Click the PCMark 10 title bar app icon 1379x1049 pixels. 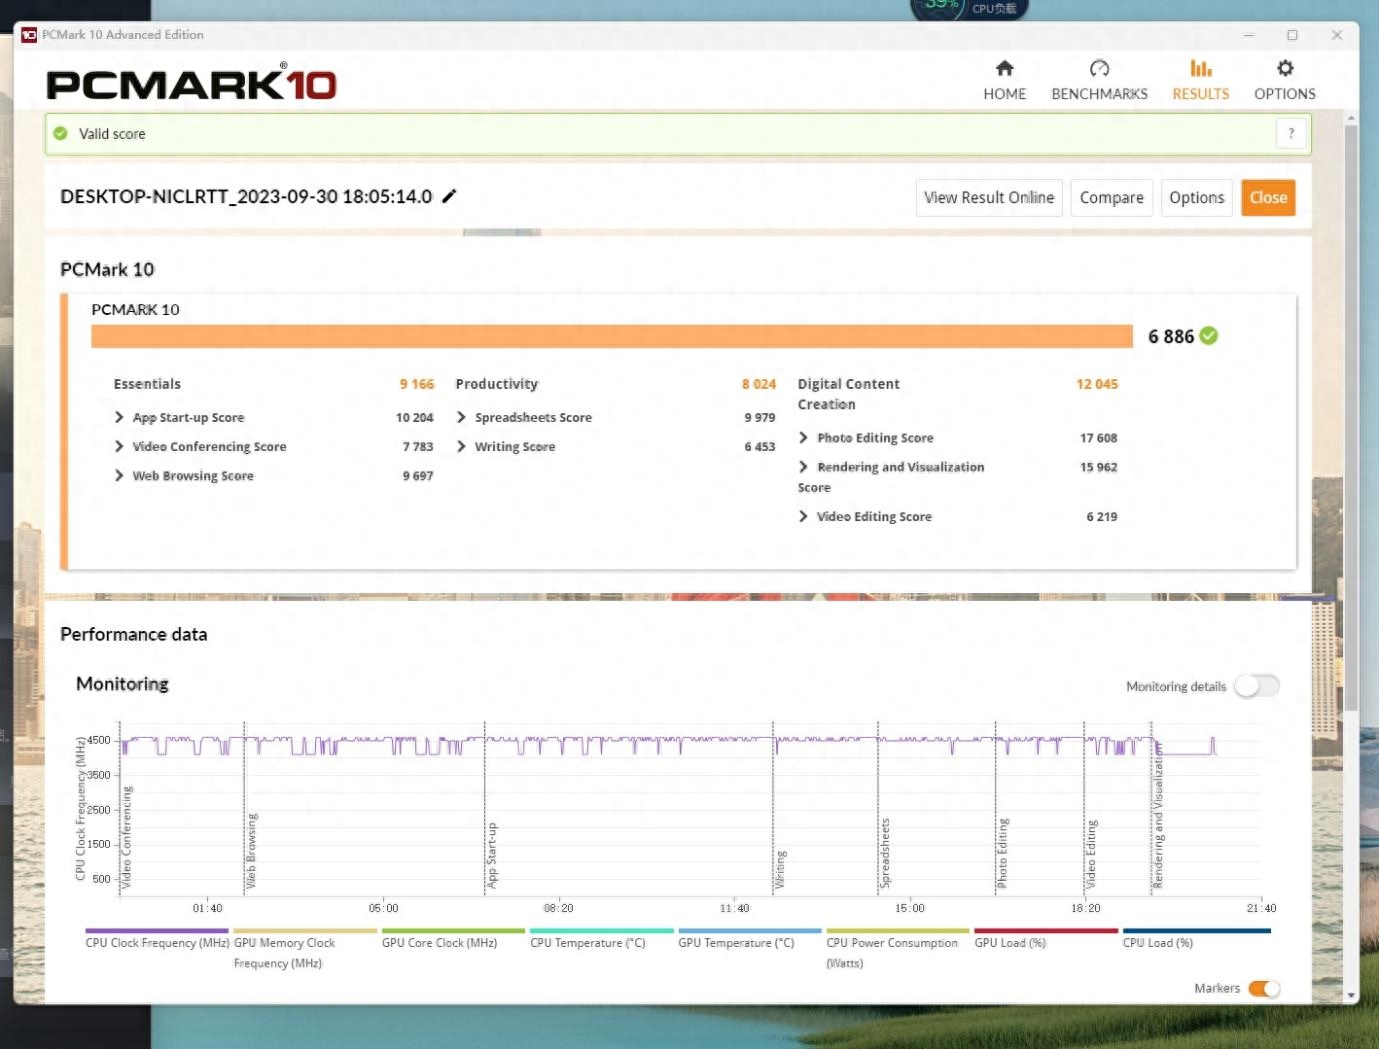(29, 34)
